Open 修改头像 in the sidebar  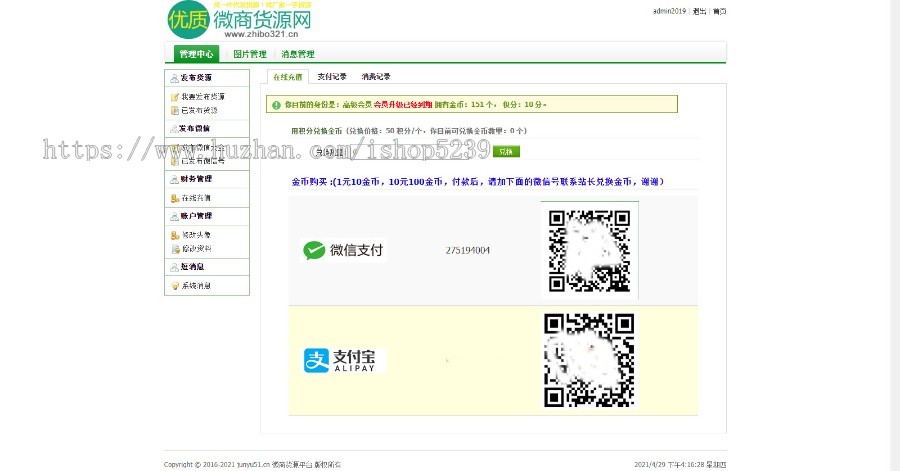point(196,235)
